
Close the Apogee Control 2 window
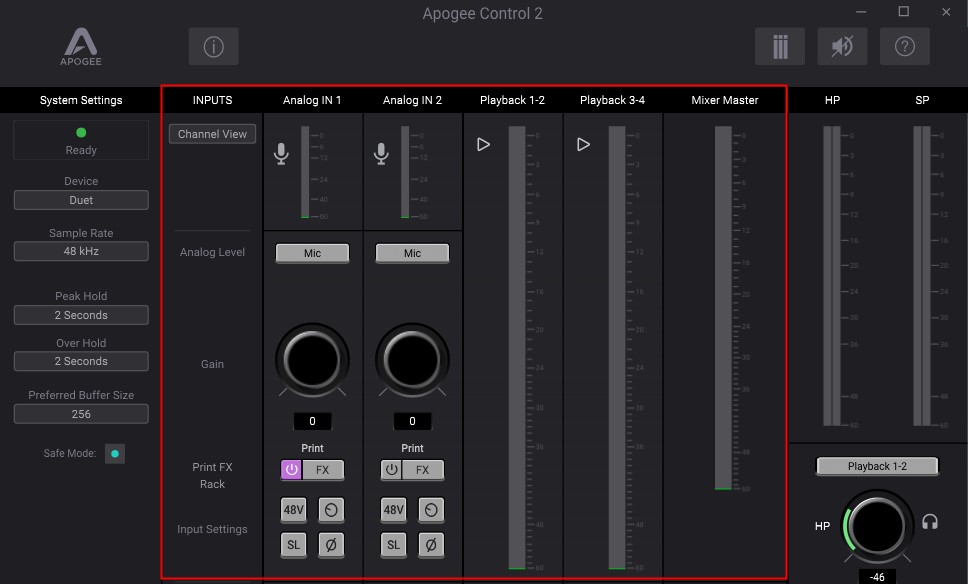pyautogui.click(x=946, y=12)
